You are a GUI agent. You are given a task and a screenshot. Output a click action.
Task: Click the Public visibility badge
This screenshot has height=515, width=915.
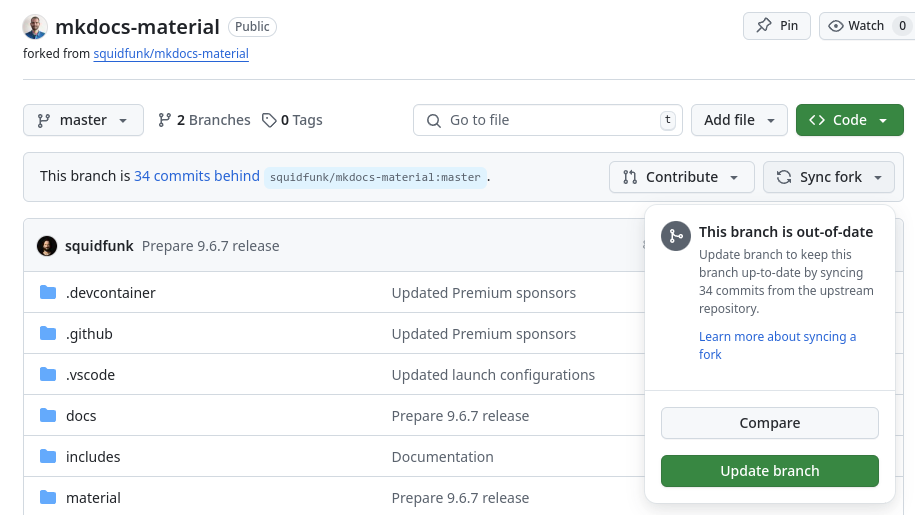252,27
